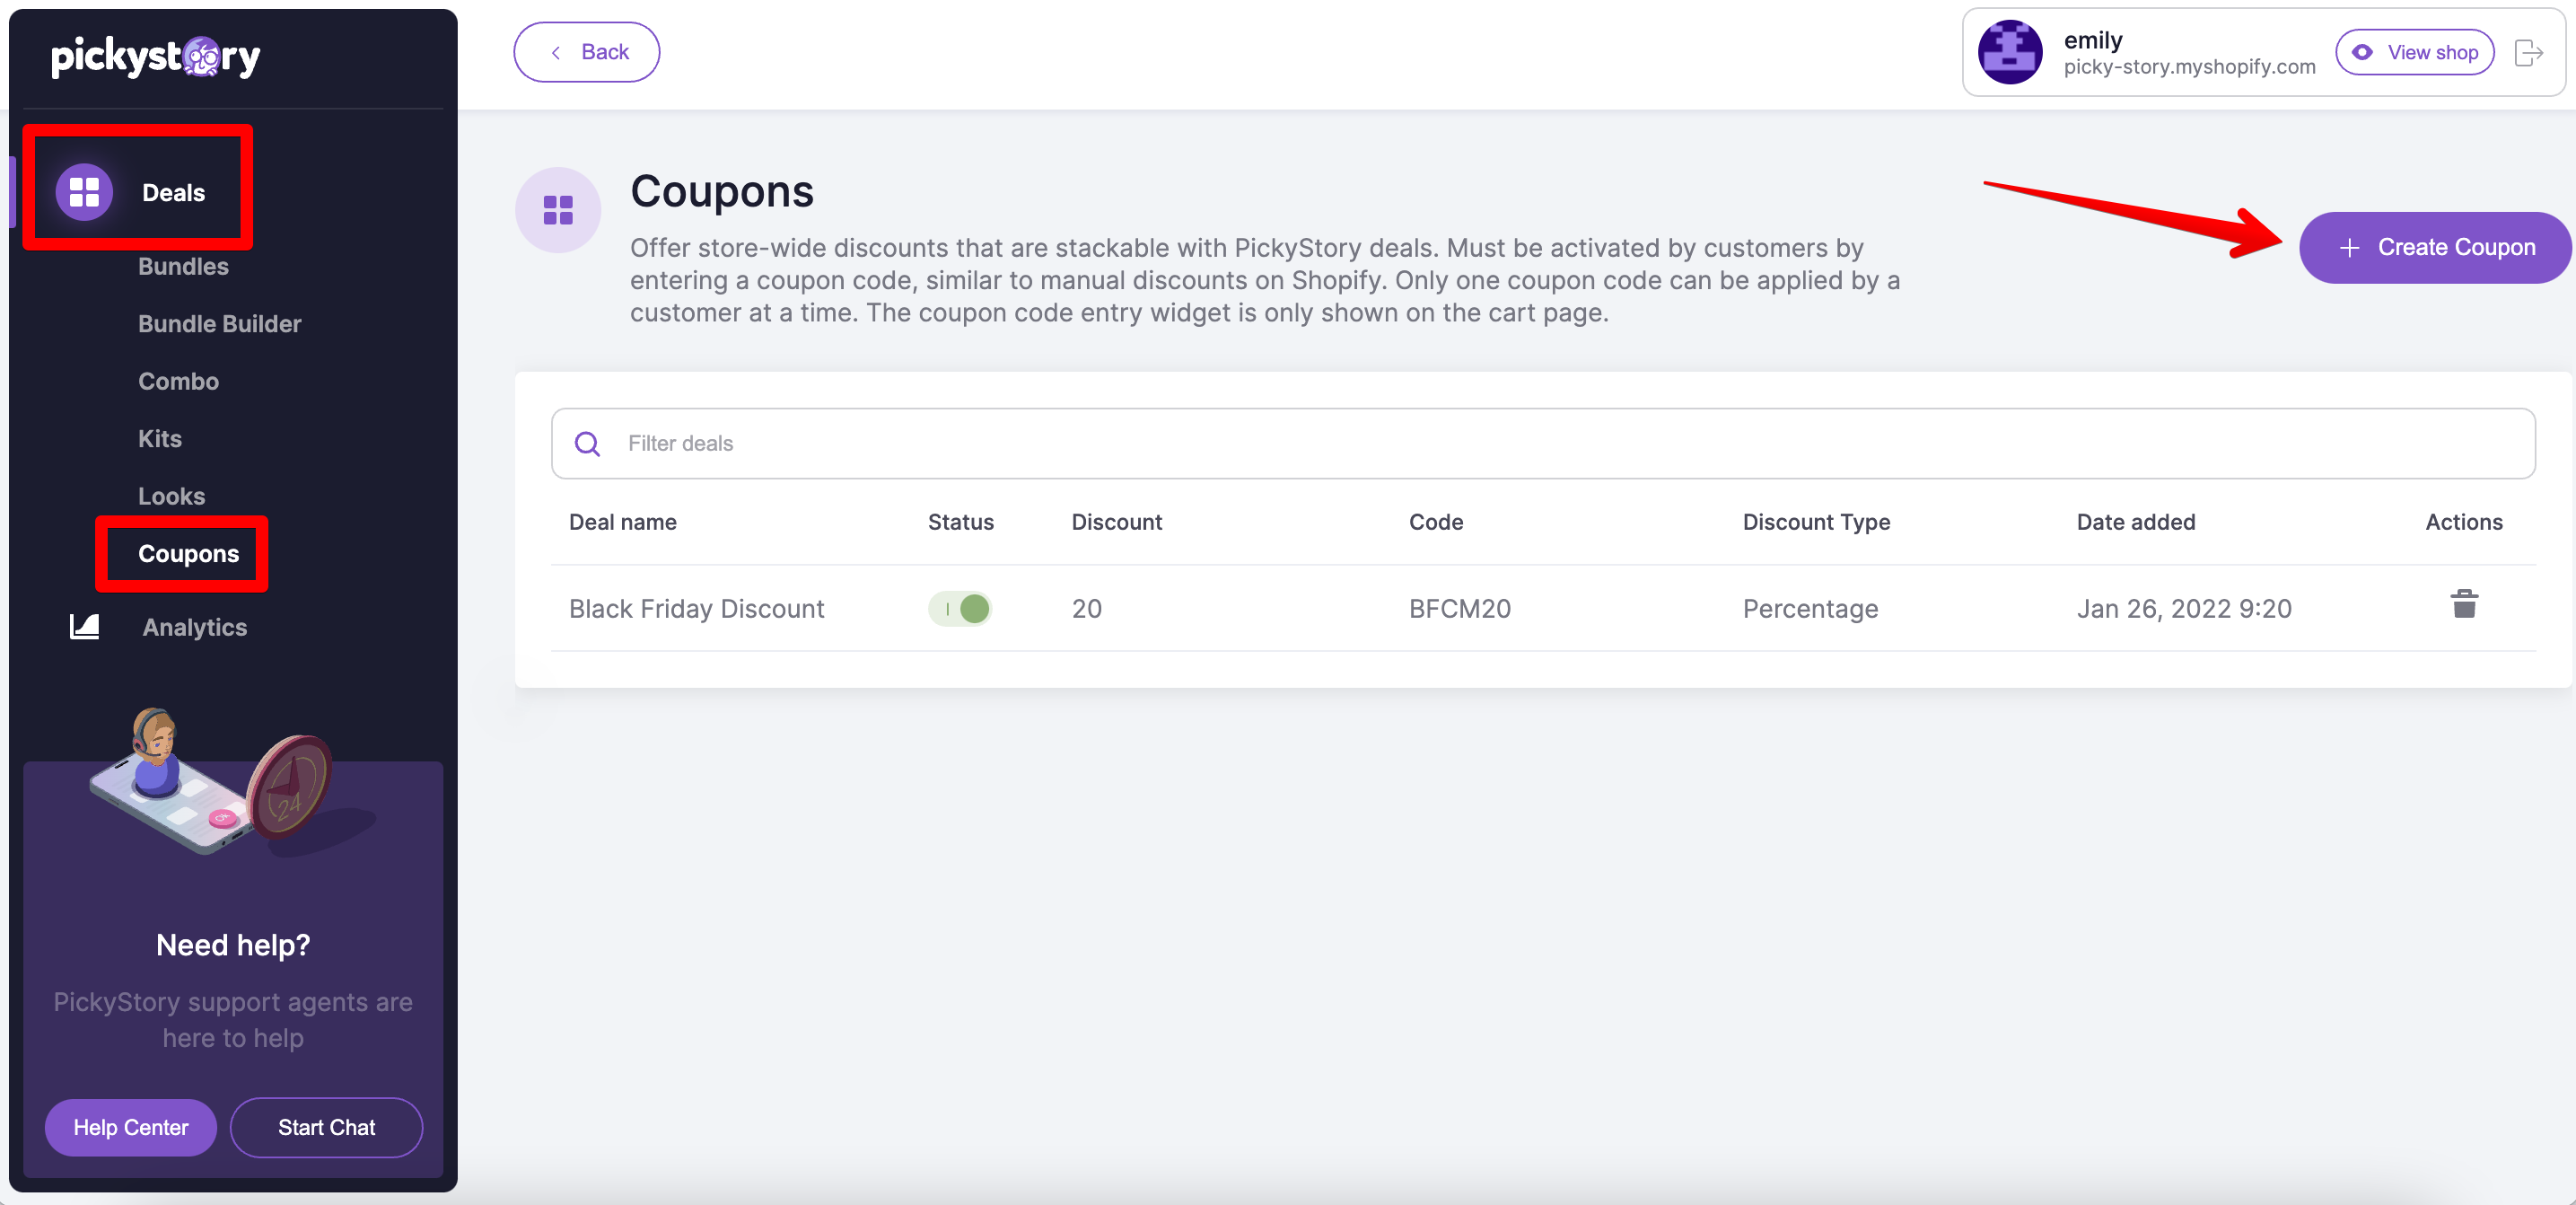This screenshot has width=2576, height=1205.
Task: Click the Percentage discount type cell
Action: (x=1810, y=608)
